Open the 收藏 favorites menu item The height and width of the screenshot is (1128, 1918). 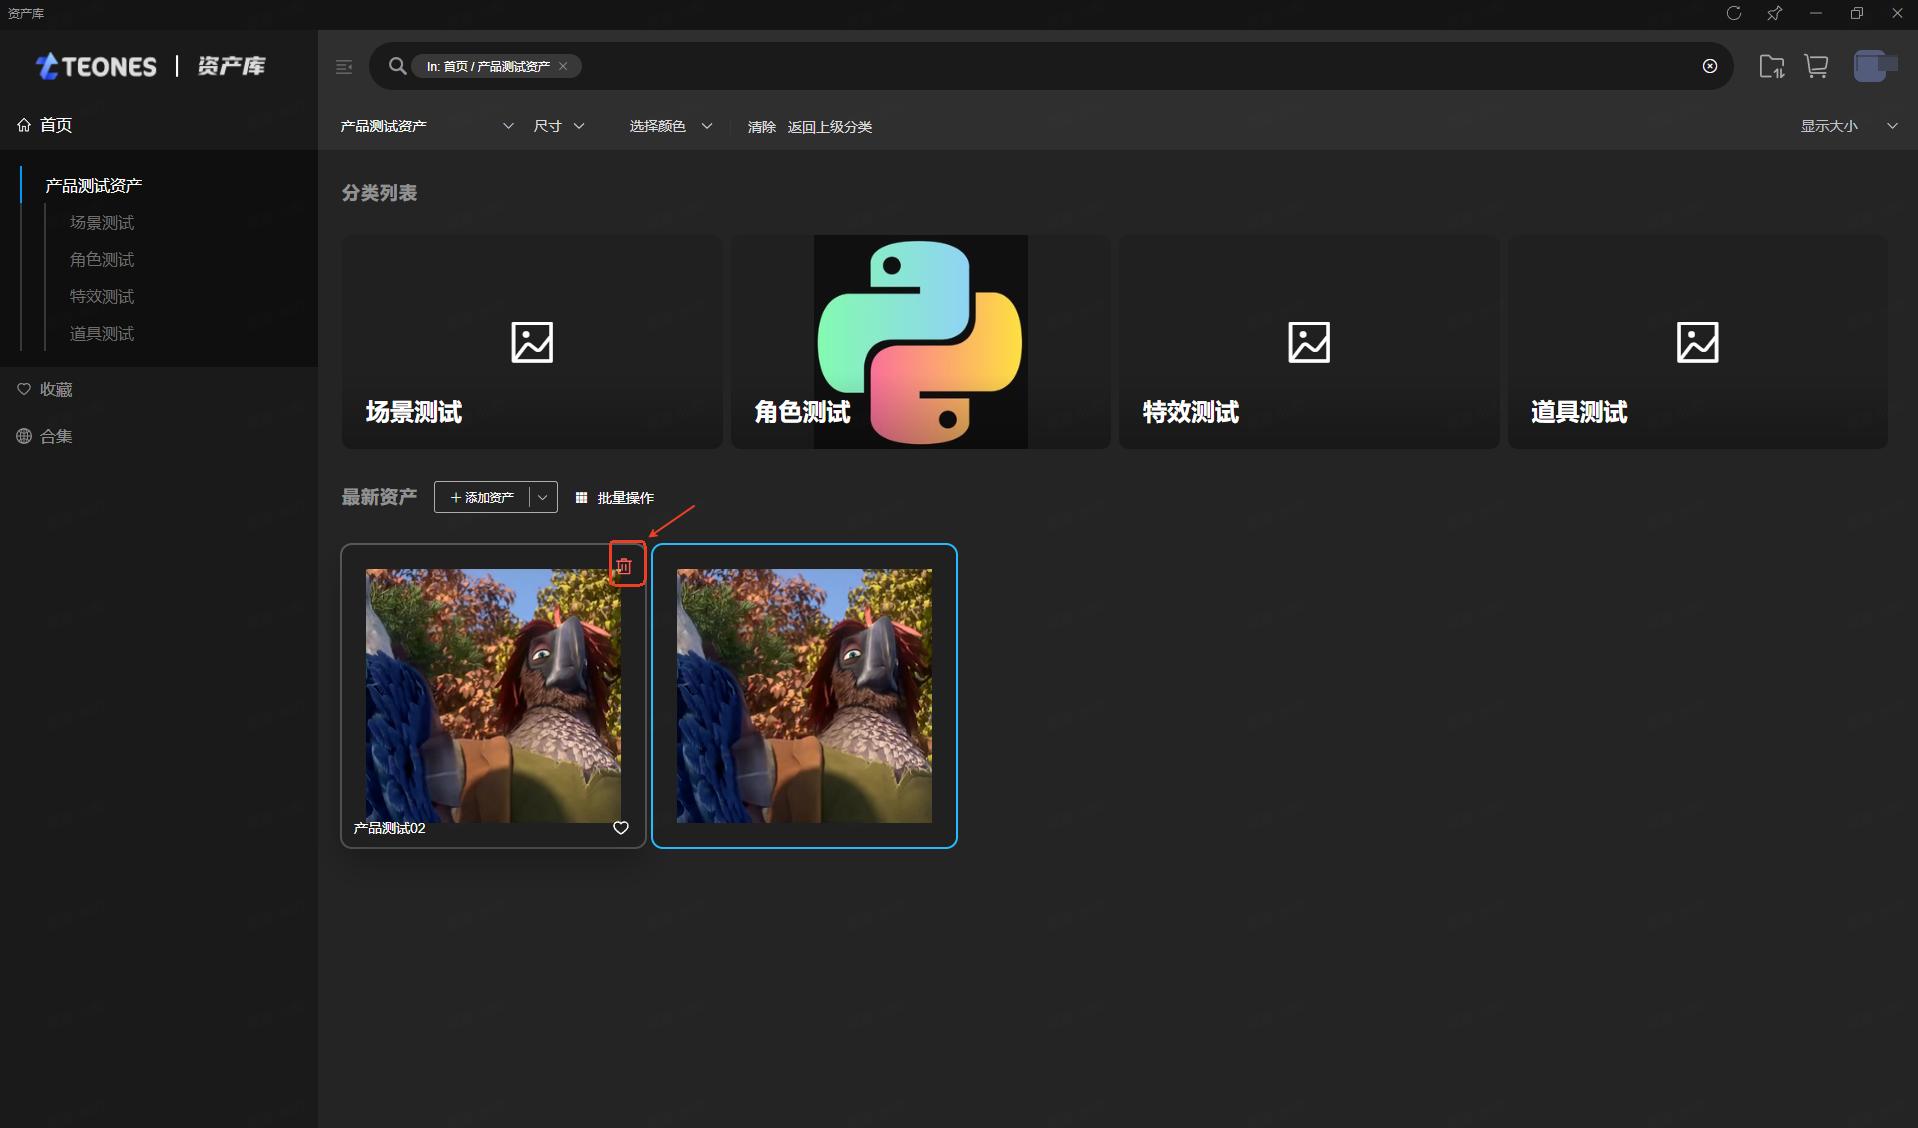click(x=56, y=390)
